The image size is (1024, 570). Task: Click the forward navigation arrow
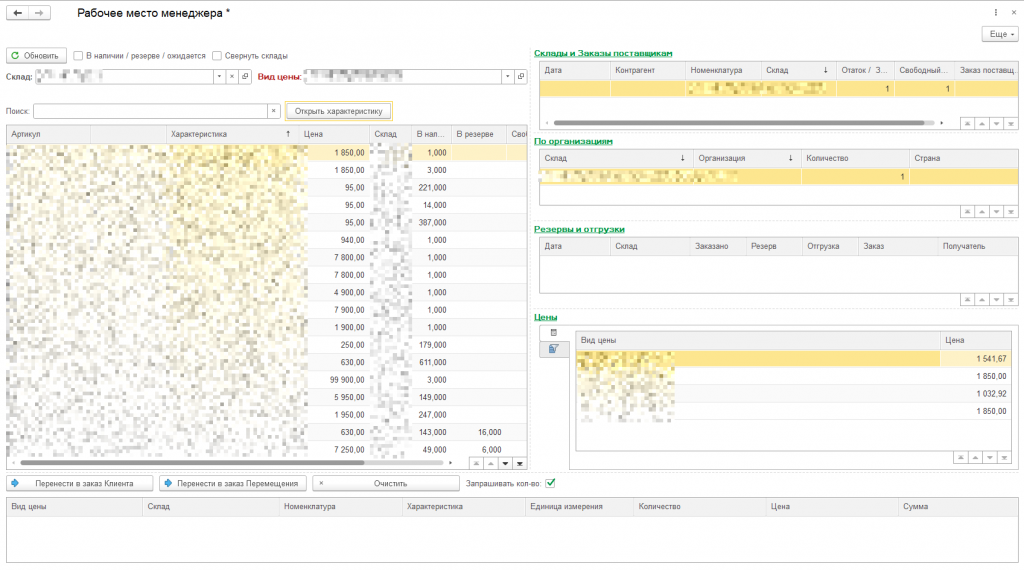[38, 13]
